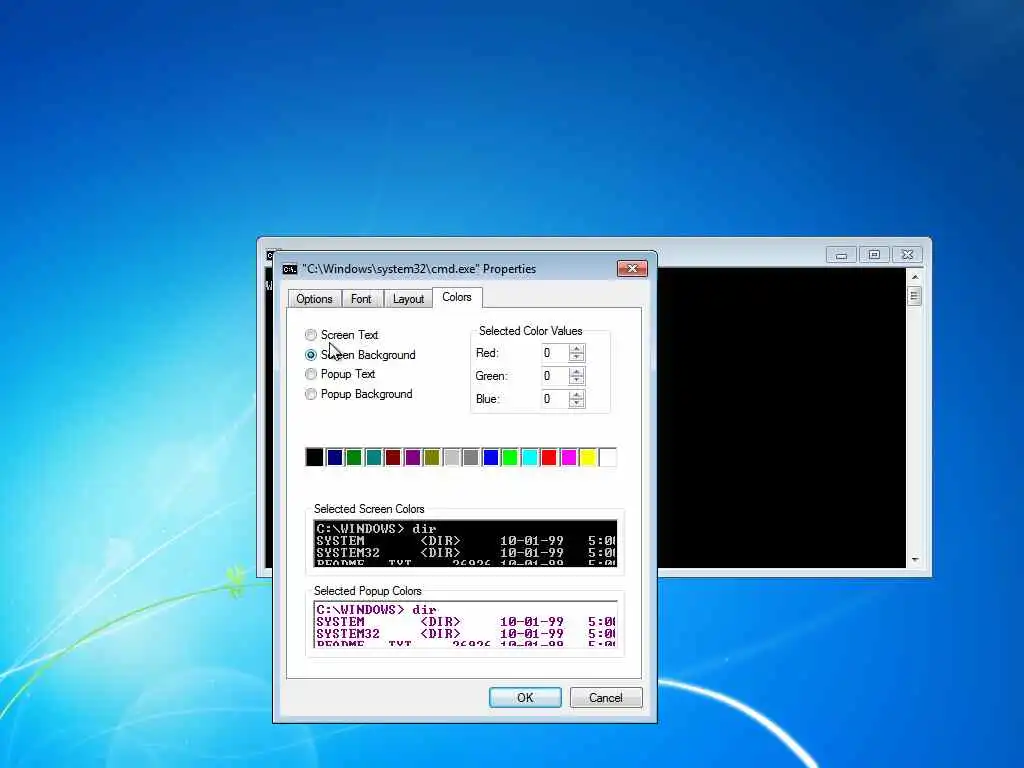Select the Colors tab

tap(456, 297)
